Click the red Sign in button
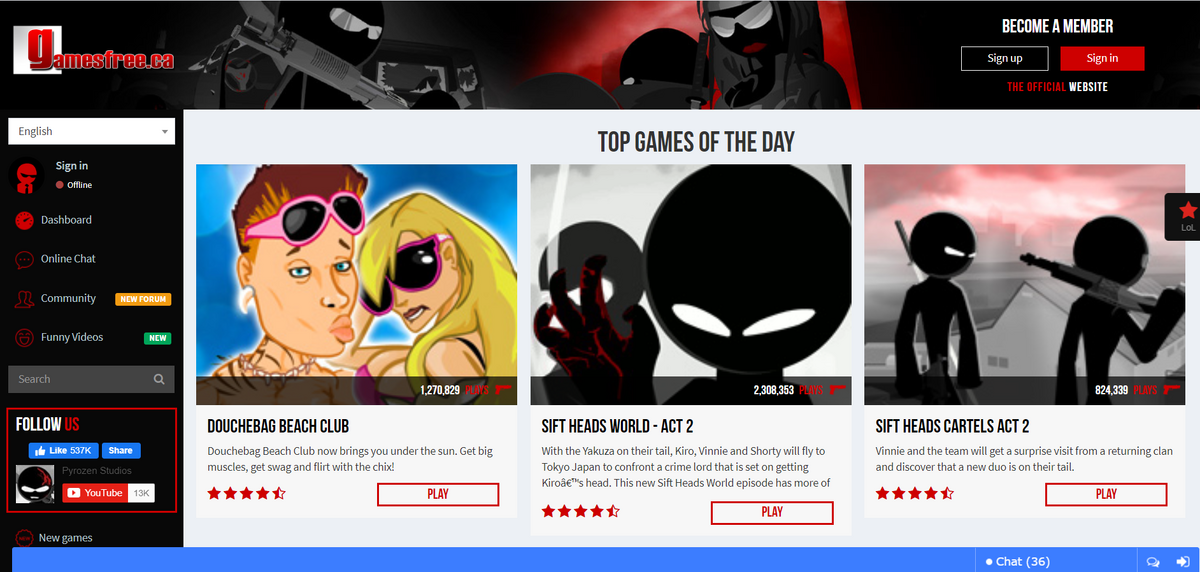 pos(1102,58)
